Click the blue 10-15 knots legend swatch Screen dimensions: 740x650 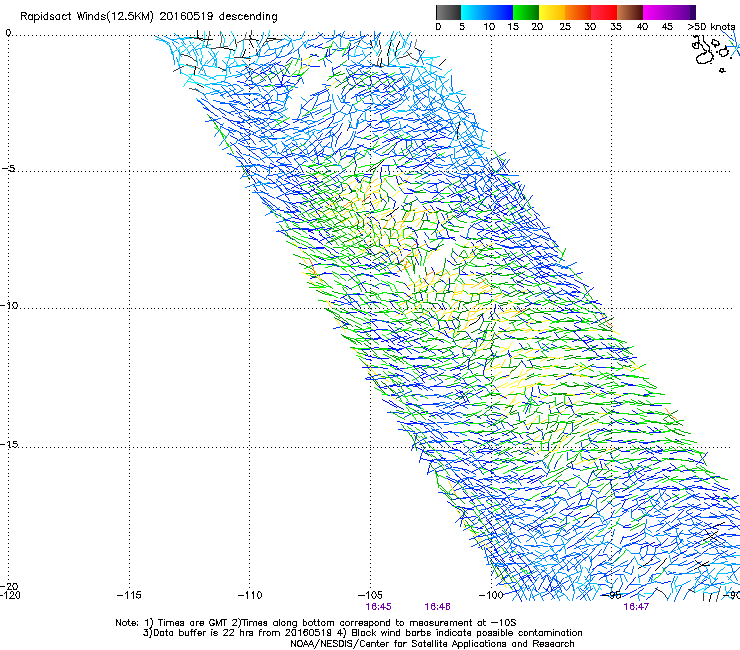pyautogui.click(x=500, y=12)
